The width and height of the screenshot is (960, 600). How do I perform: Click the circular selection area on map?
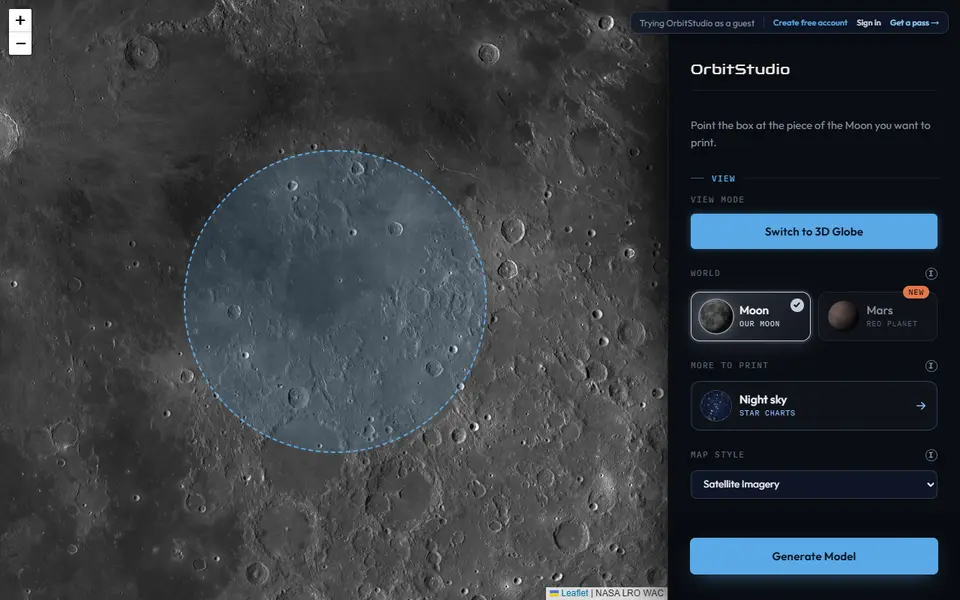tap(336, 301)
